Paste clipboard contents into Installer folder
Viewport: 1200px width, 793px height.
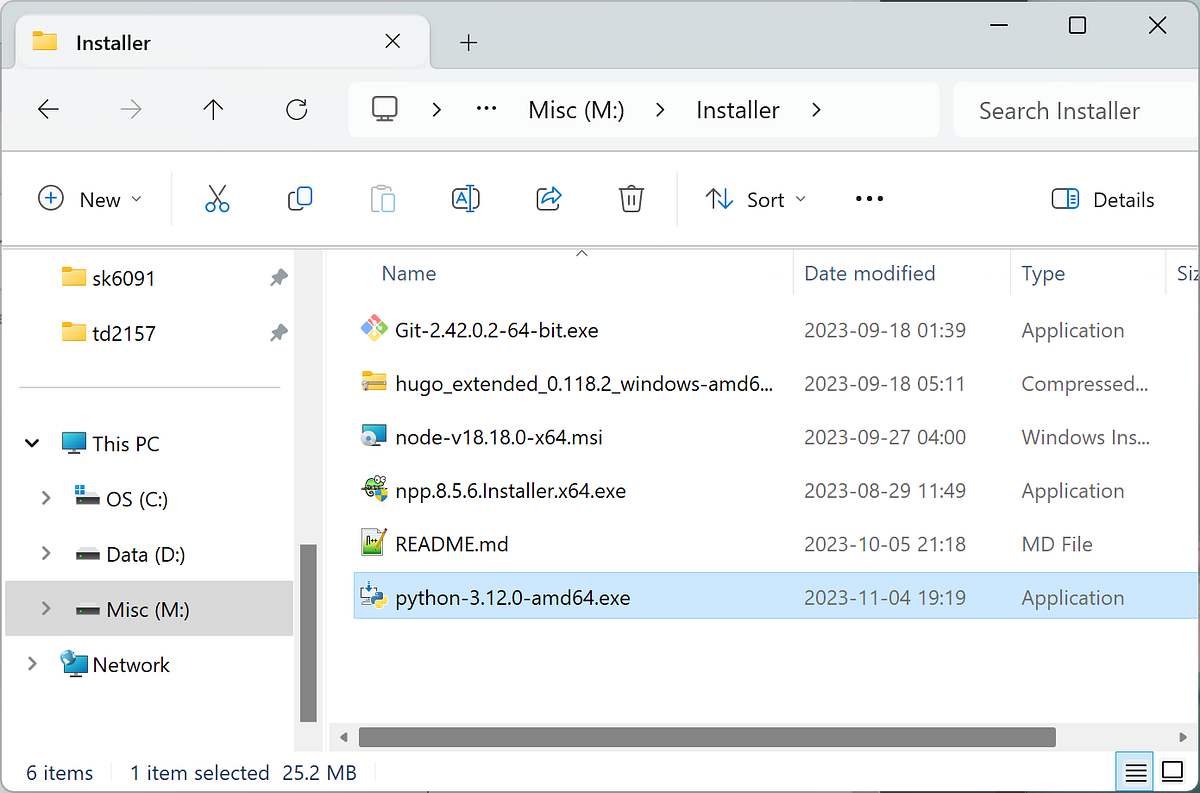tap(383, 199)
